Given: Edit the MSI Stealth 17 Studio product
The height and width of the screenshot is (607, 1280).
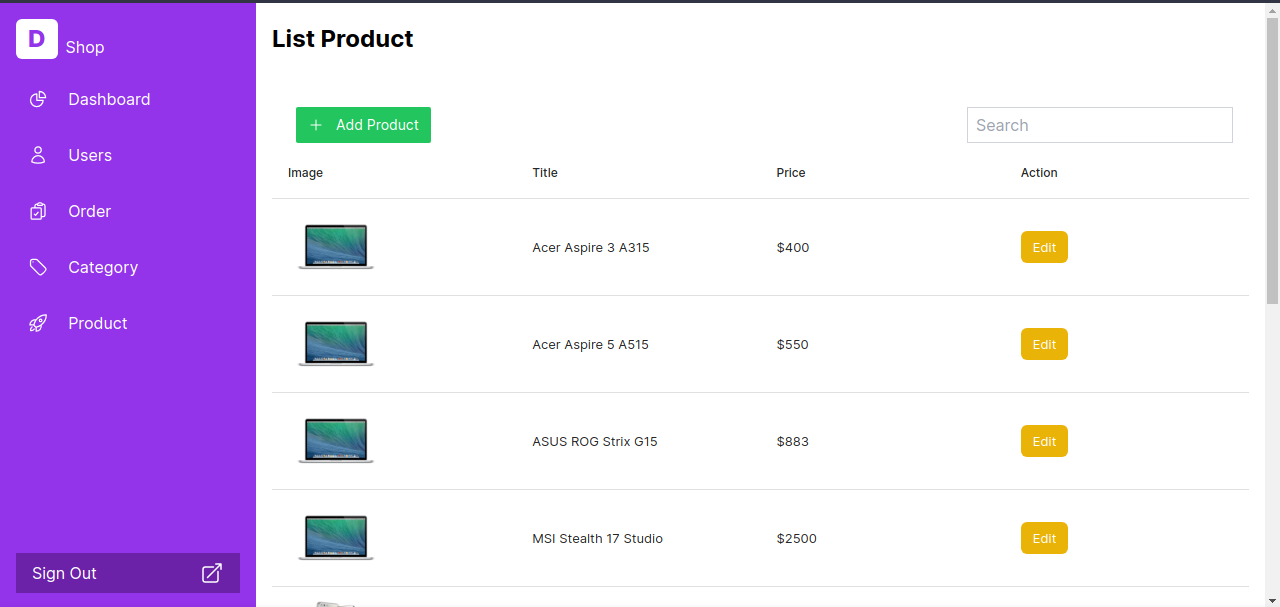Looking at the screenshot, I should tap(1044, 538).
